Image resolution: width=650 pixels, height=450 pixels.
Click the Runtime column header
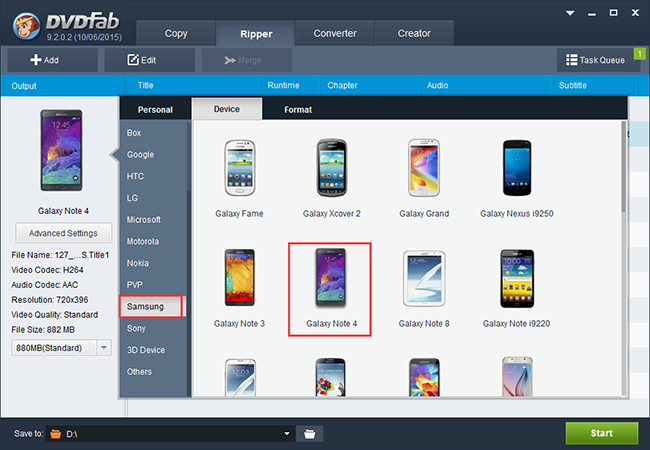point(283,85)
